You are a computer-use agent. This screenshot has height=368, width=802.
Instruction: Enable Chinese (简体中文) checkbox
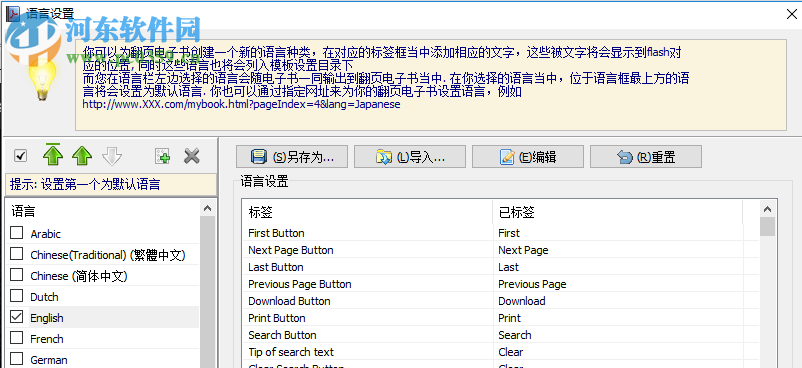tap(17, 275)
